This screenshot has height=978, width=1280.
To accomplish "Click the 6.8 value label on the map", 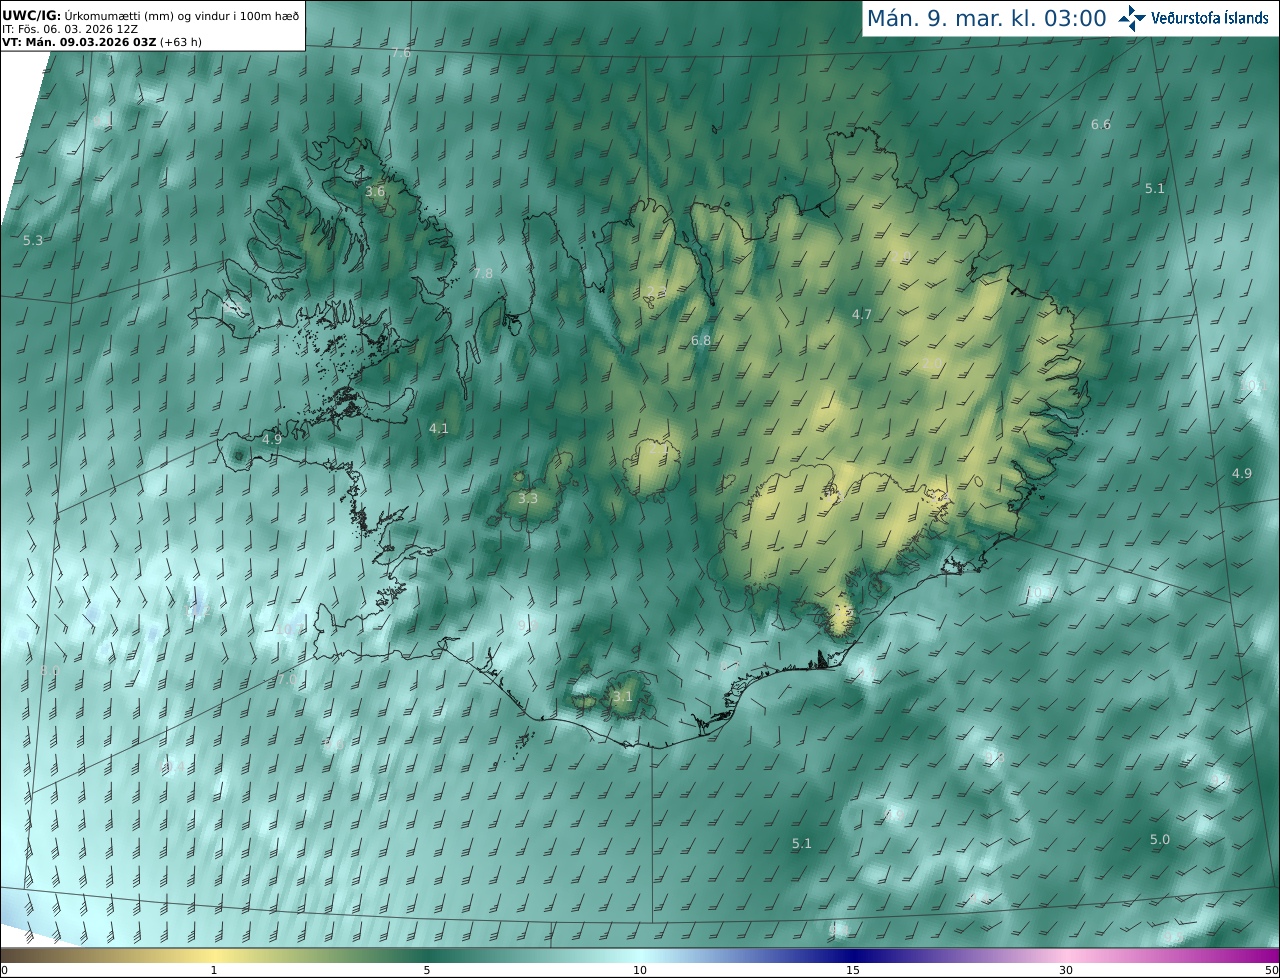I will click(x=701, y=340).
